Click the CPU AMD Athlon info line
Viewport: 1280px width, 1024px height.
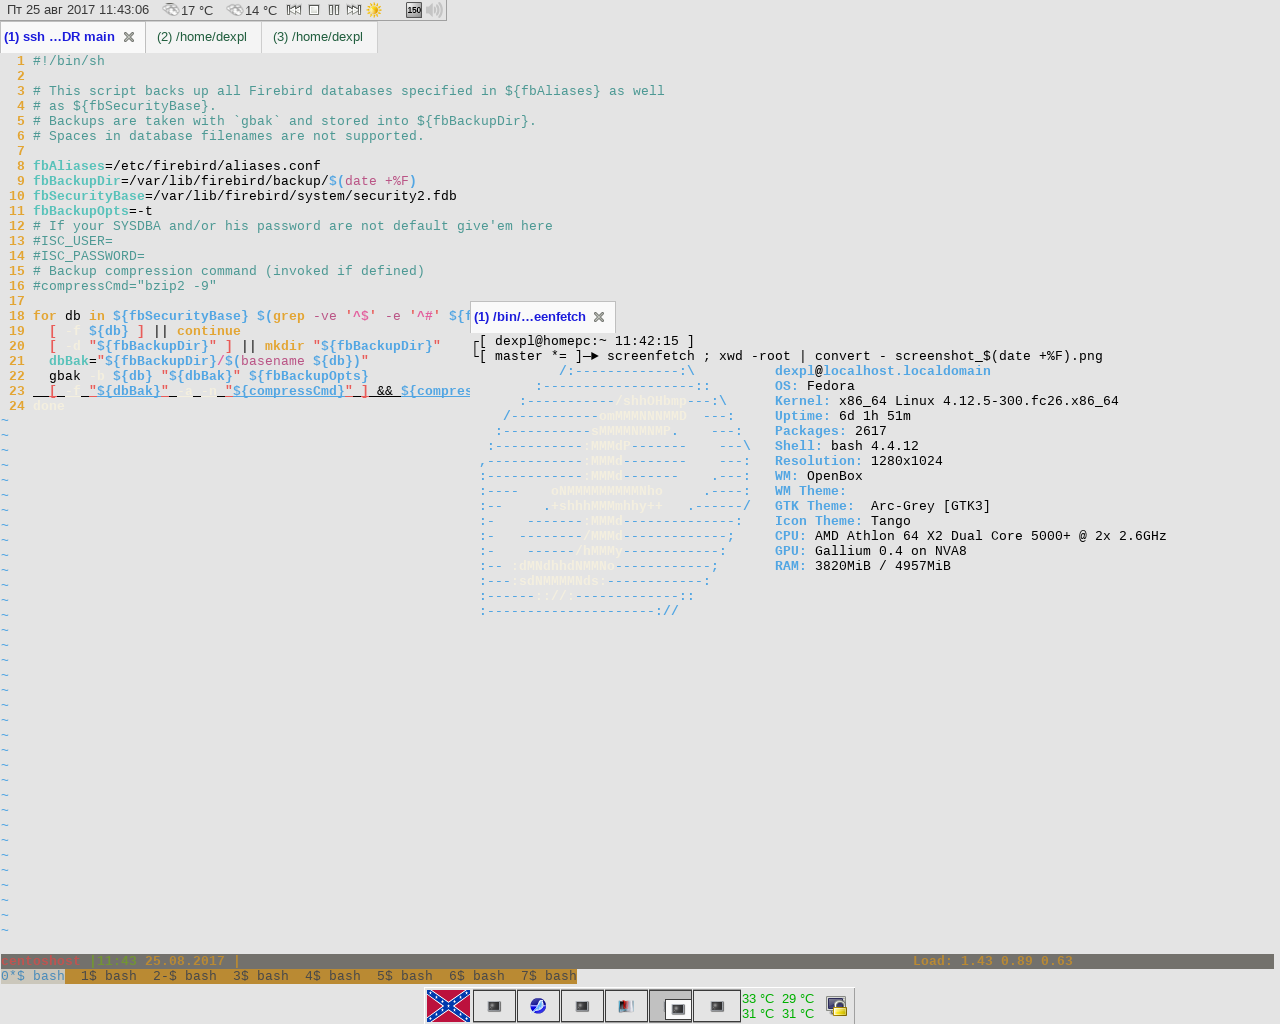click(971, 536)
